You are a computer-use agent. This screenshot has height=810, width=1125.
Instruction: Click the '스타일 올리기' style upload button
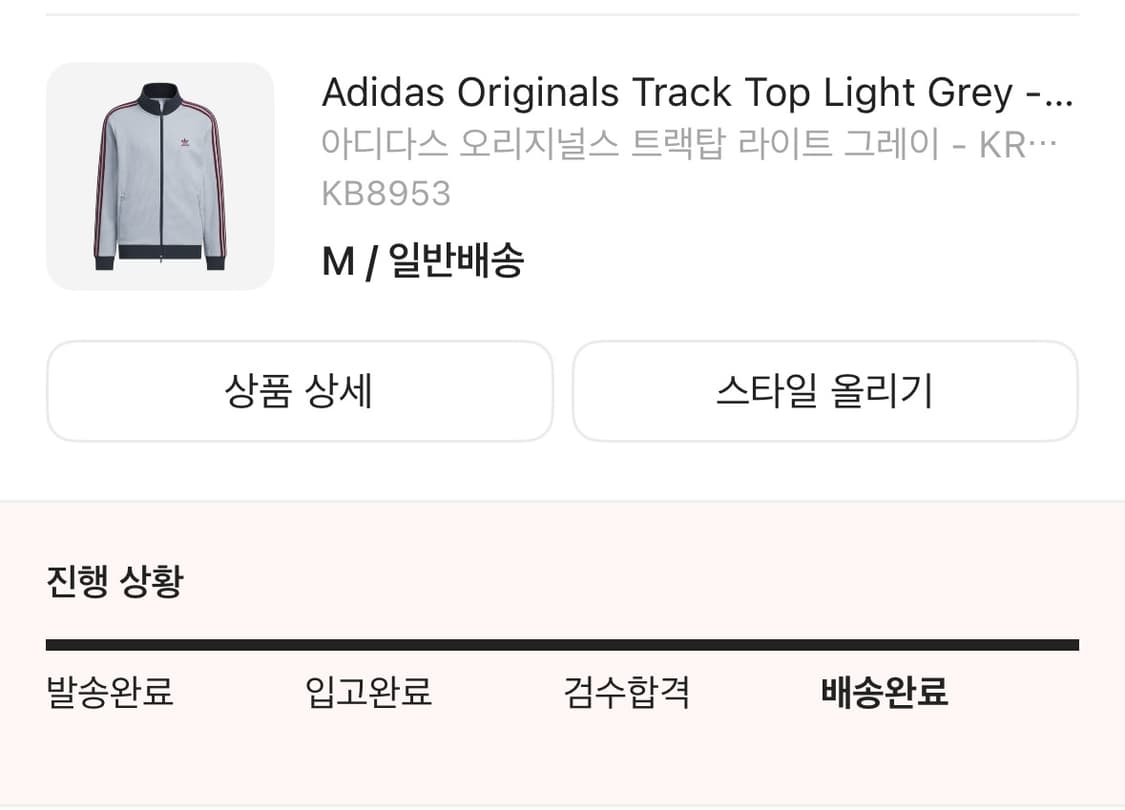(825, 391)
